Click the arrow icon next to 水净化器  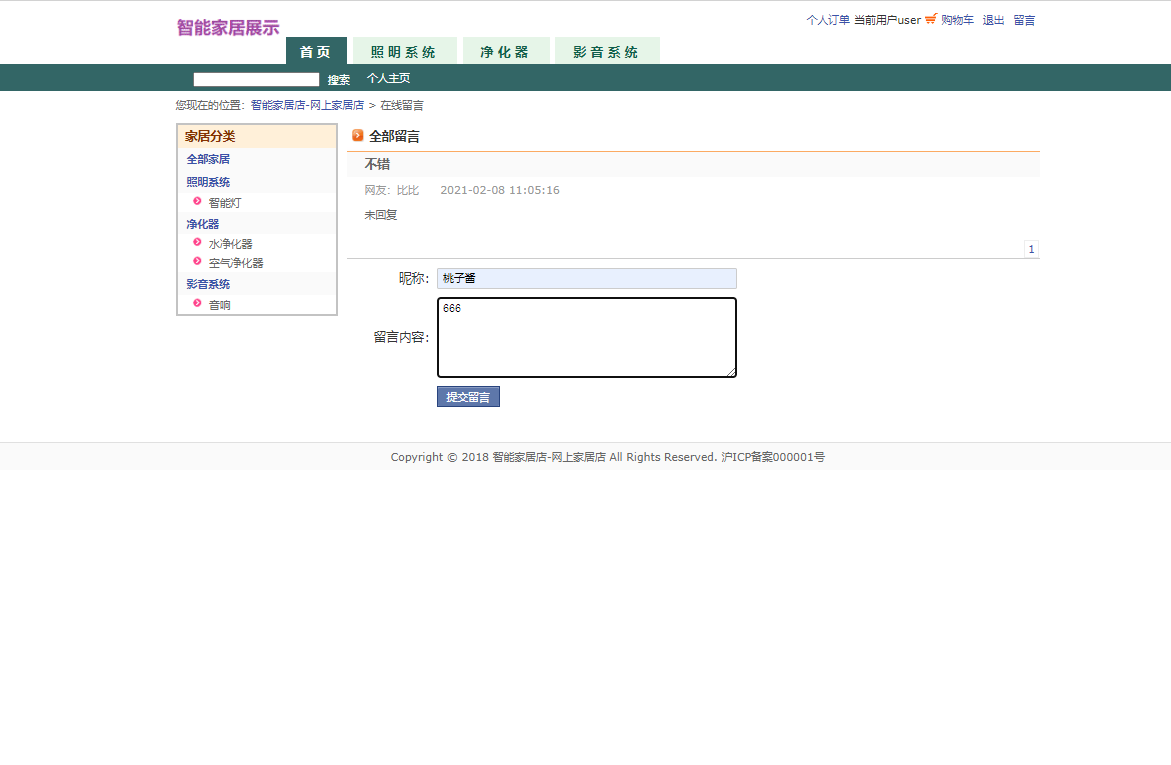pos(197,242)
